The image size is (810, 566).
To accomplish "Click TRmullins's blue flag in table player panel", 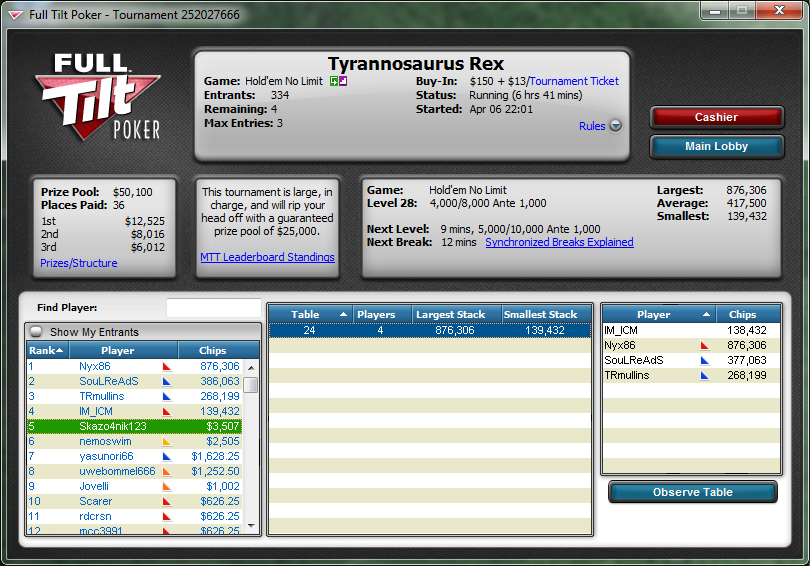I will (705, 375).
